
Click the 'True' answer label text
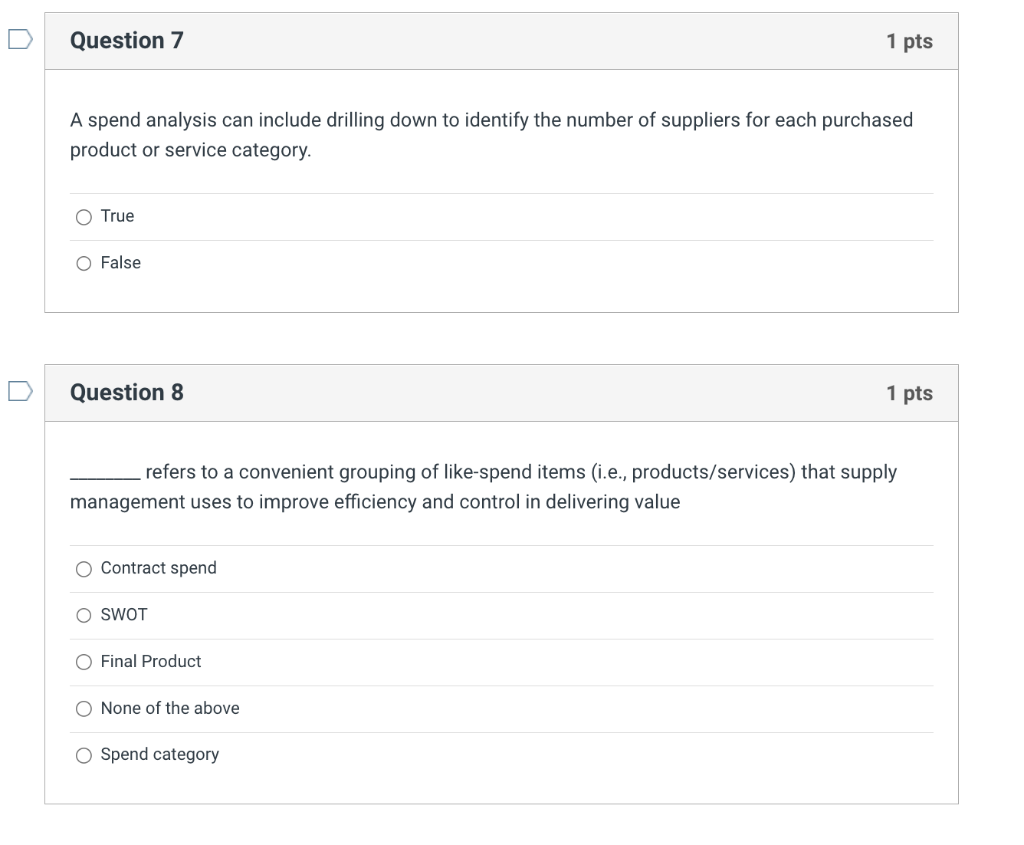[117, 217]
